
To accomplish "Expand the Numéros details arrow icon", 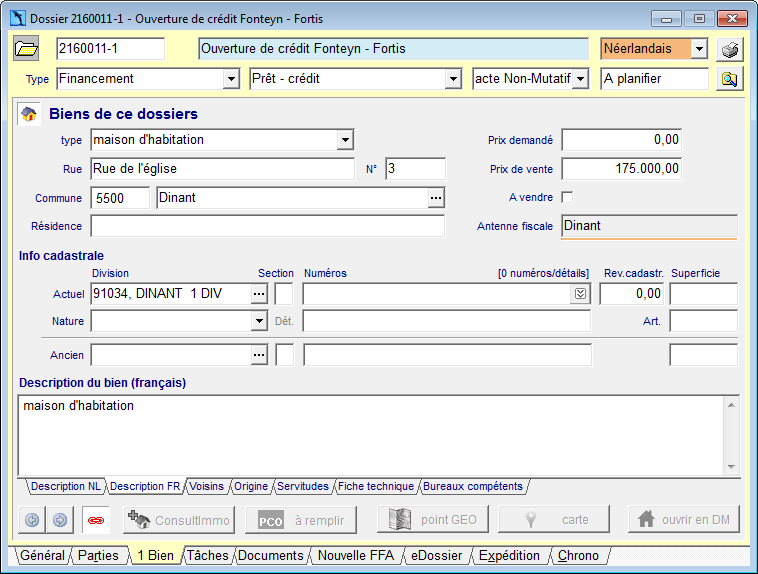I will click(581, 294).
